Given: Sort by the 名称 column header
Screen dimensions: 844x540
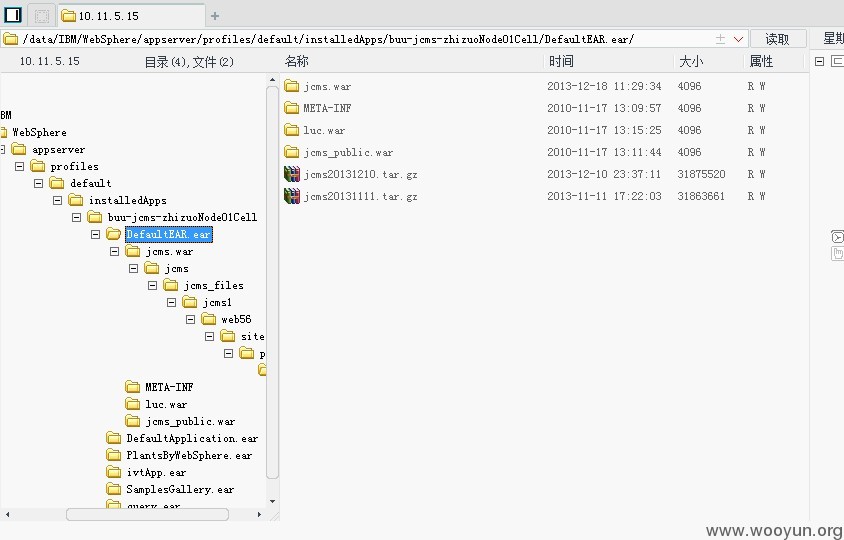Looking at the screenshot, I should (297, 61).
